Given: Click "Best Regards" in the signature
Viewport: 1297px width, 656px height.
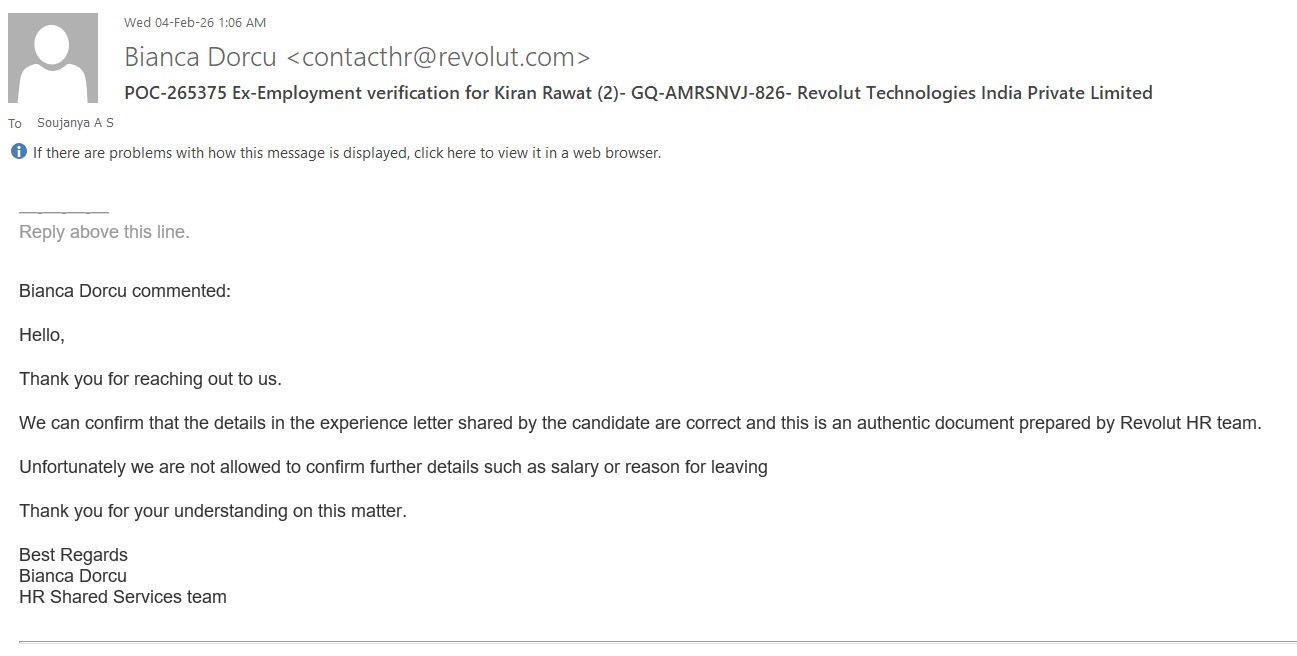Looking at the screenshot, I should click(73, 555).
